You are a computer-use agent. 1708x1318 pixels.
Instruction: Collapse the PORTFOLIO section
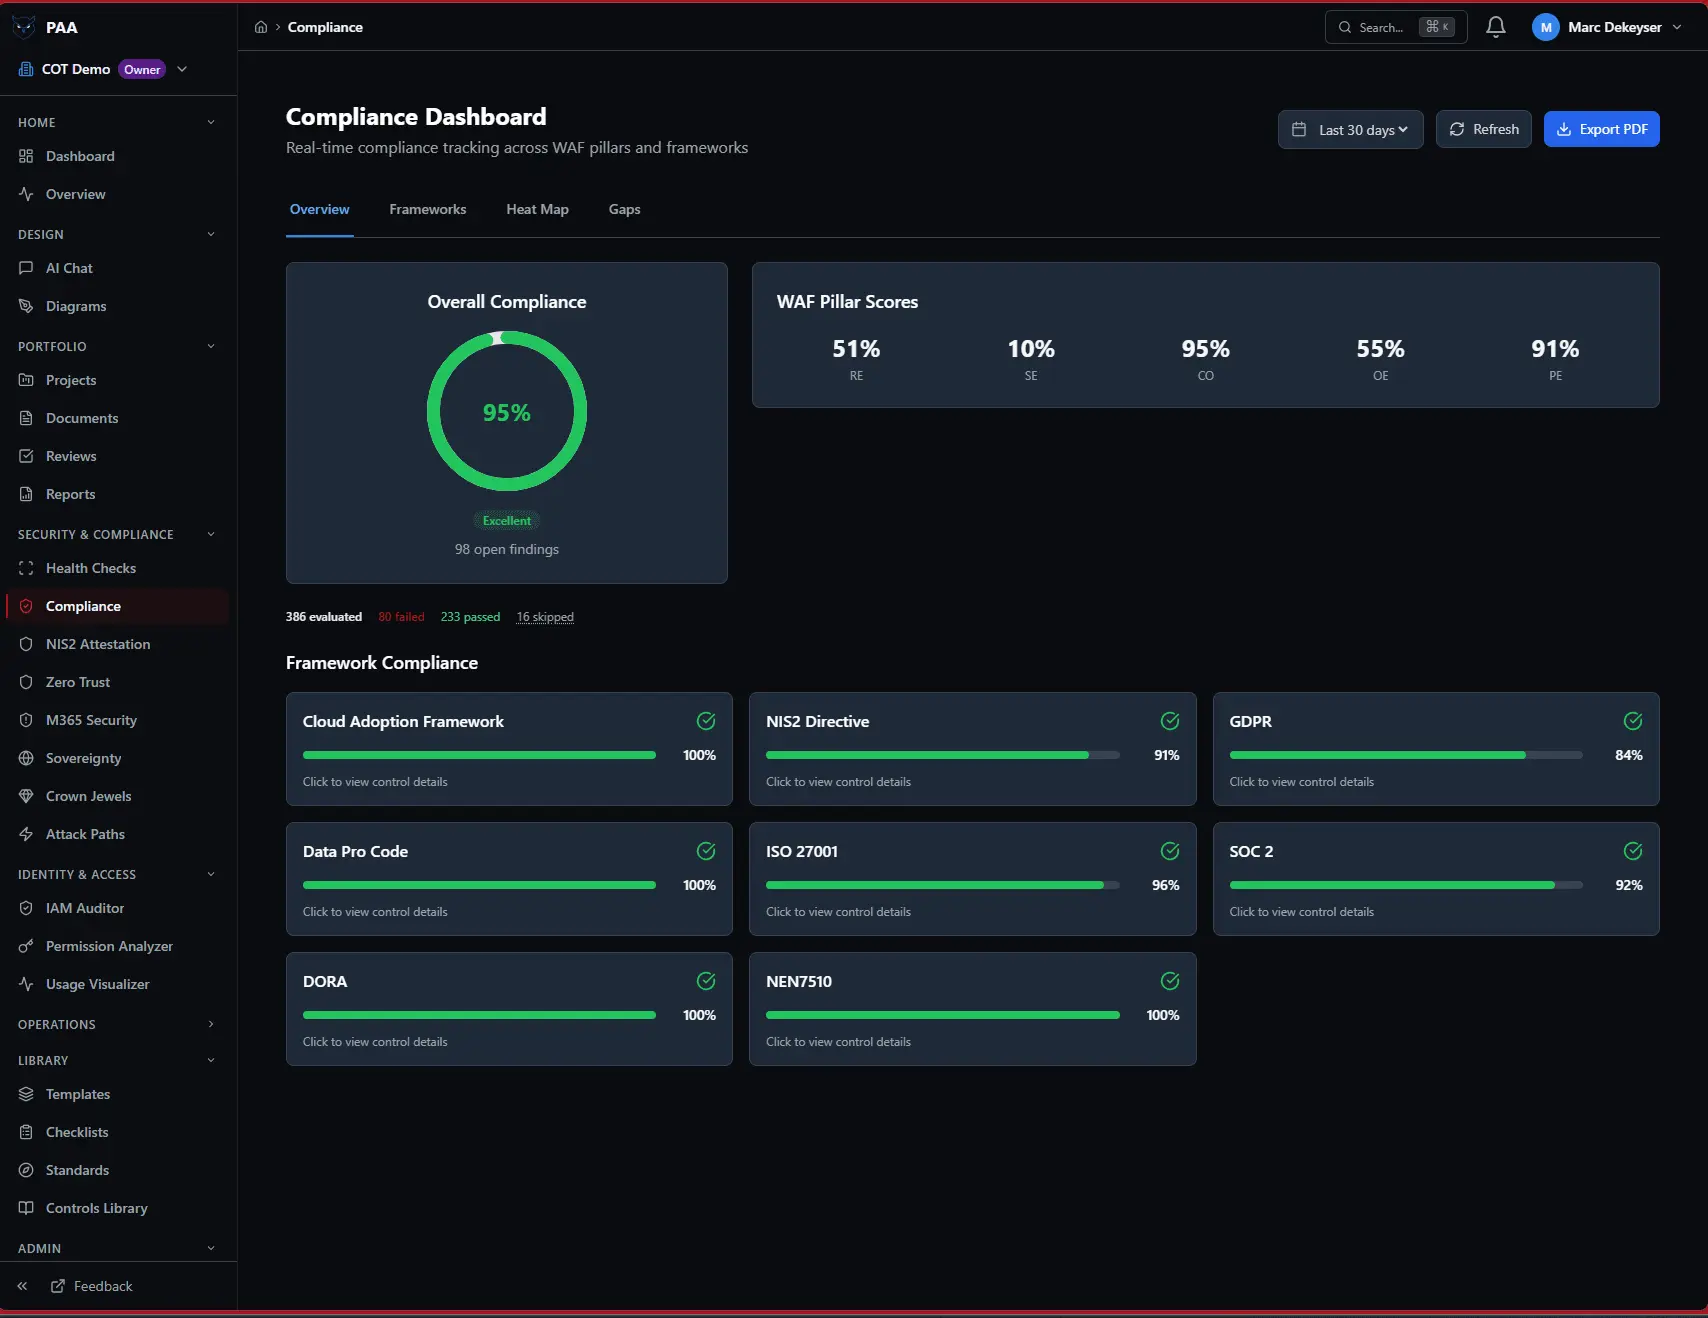coord(211,346)
